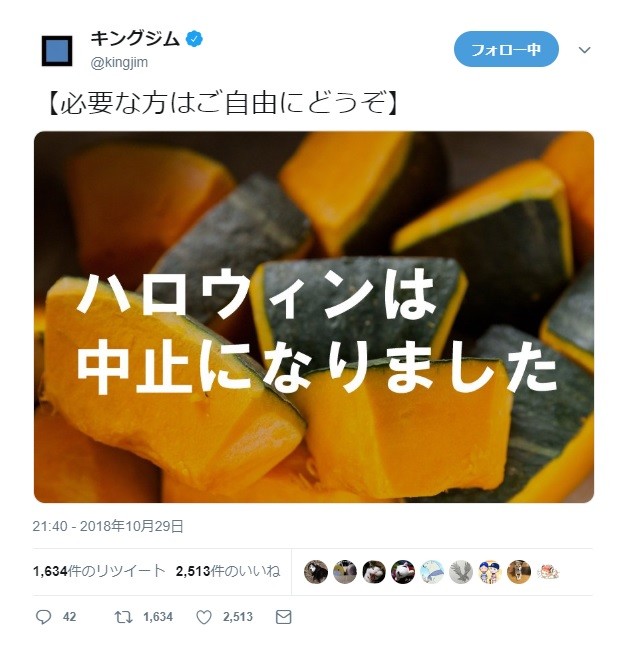The height and width of the screenshot is (650, 626).
Task: Expand the tweet options chevron
Action: pyautogui.click(x=584, y=50)
